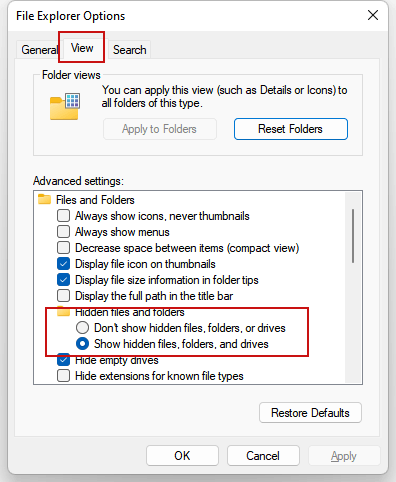Screen dimensions: 396x482
Task: Uncheck Hide empty drives
Action: (x=63, y=360)
